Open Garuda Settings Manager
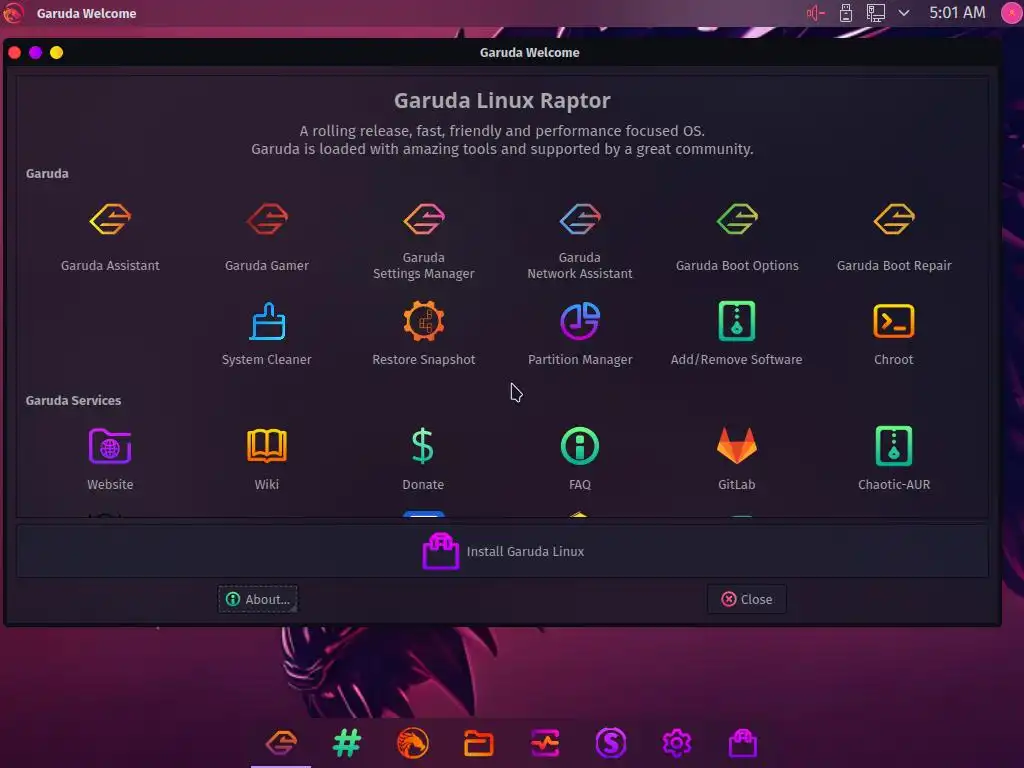This screenshot has width=1024, height=768. pyautogui.click(x=423, y=241)
